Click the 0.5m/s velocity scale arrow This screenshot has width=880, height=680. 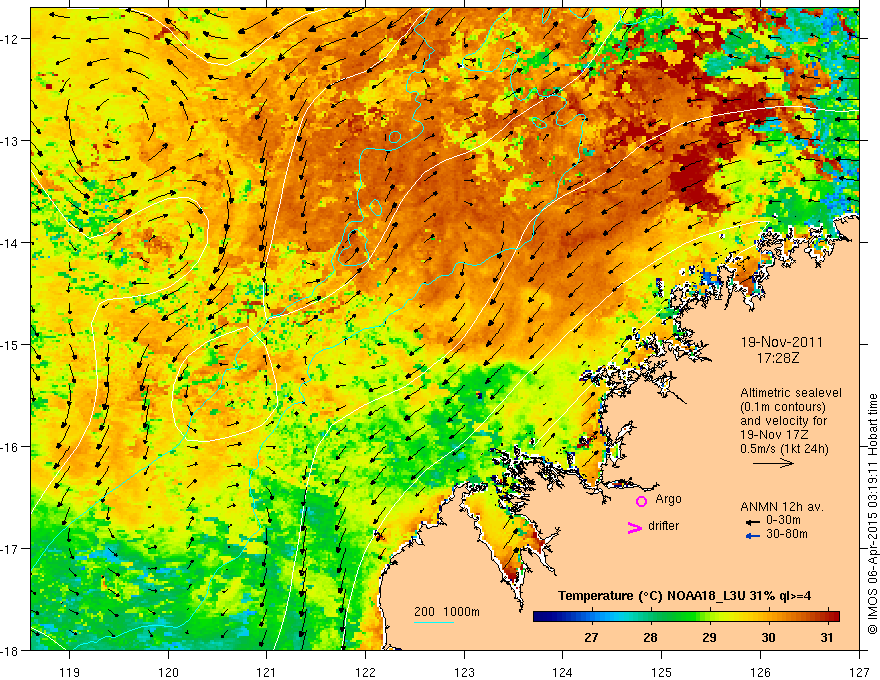[x=773, y=463]
